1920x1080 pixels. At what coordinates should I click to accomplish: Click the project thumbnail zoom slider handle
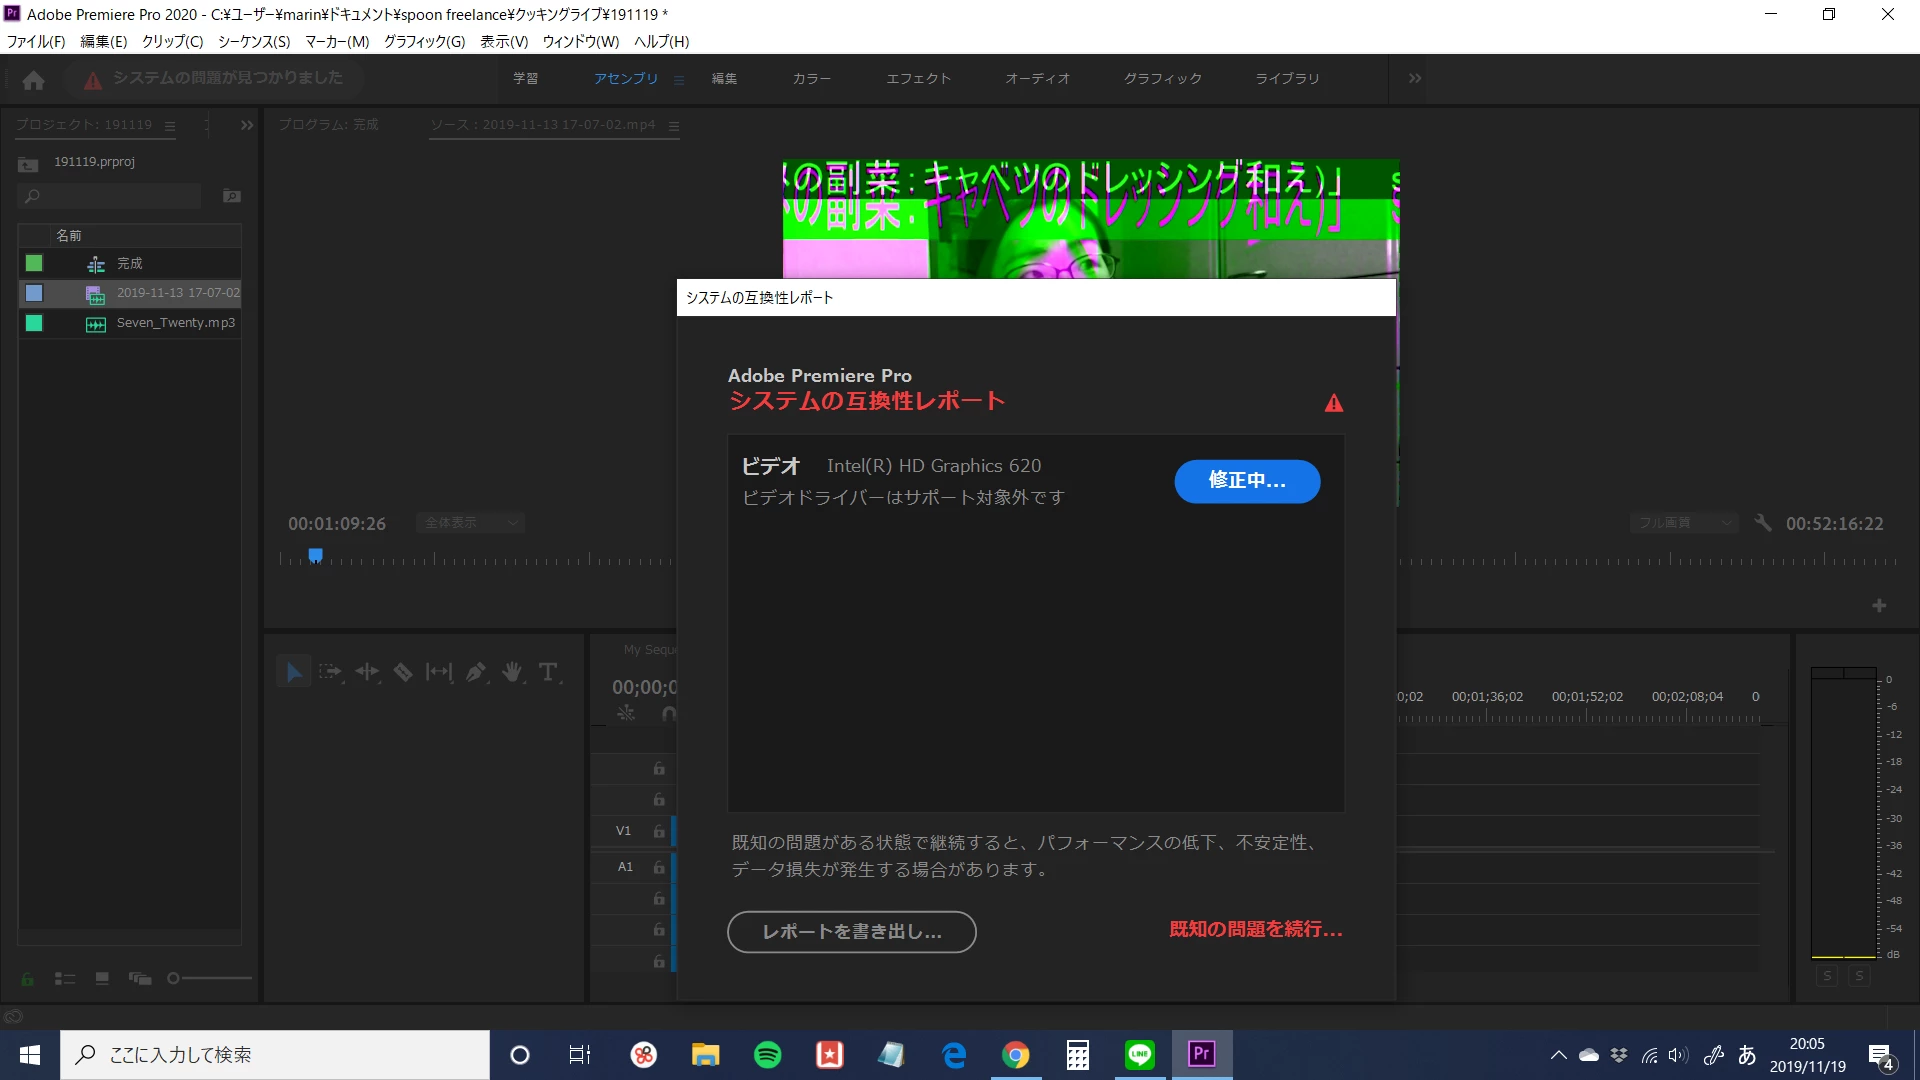coord(173,979)
